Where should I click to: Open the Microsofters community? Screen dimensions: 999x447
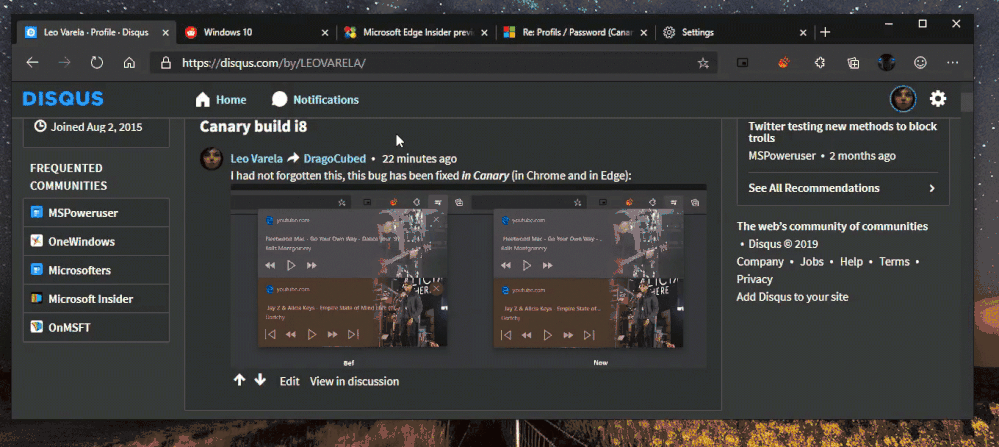[x=96, y=270]
